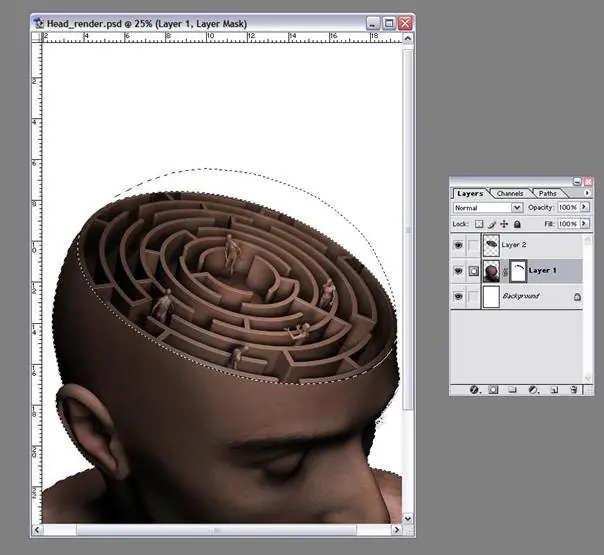Click the Delete layer trash icon
The width and height of the screenshot is (604, 555).
[x=574, y=389]
